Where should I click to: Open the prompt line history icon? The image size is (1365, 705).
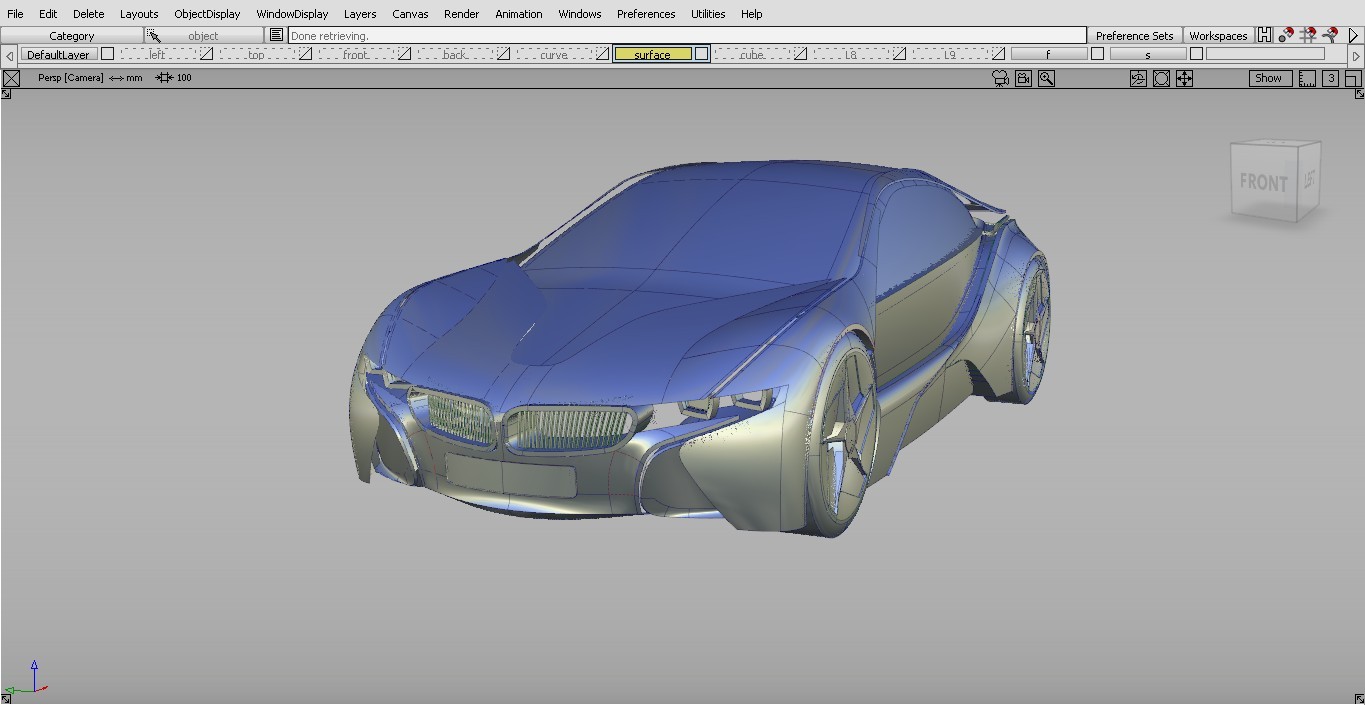(277, 35)
